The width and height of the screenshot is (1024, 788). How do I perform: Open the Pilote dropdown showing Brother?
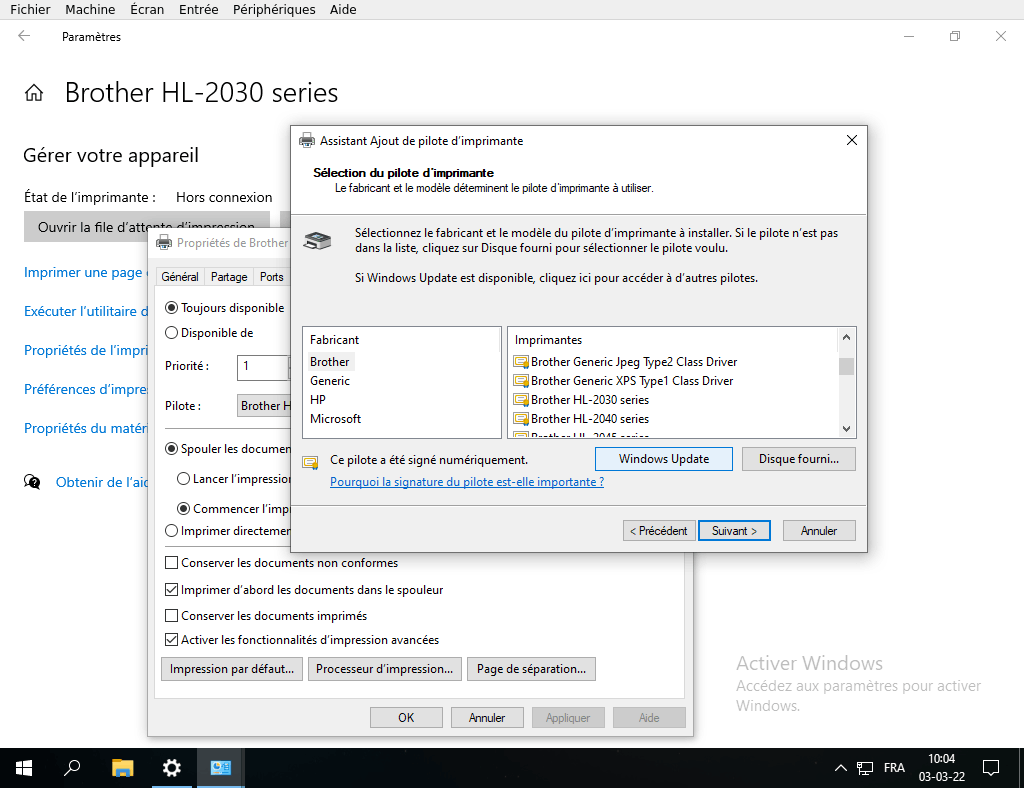pyautogui.click(x=264, y=405)
